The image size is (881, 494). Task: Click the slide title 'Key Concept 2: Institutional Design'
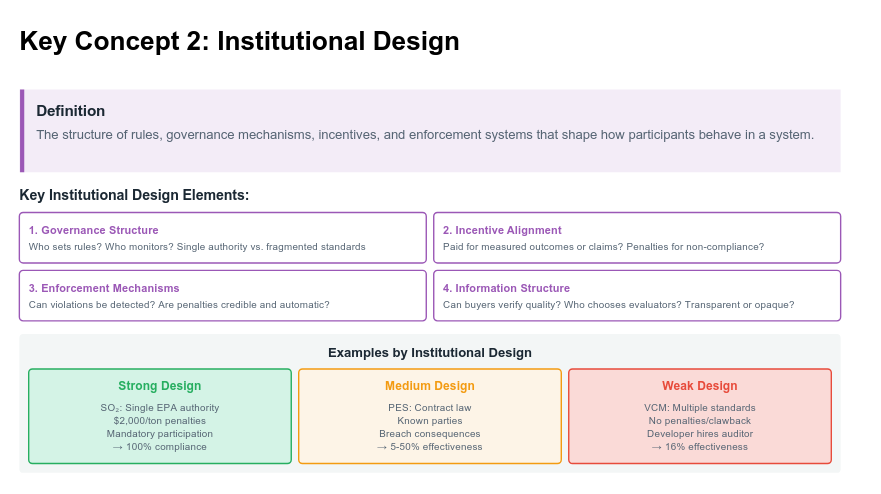pyautogui.click(x=239, y=41)
